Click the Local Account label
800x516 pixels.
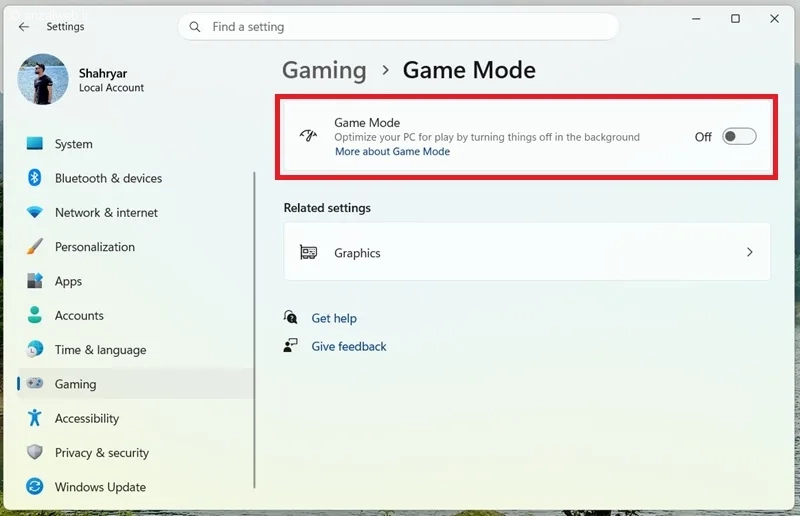[x=111, y=88]
